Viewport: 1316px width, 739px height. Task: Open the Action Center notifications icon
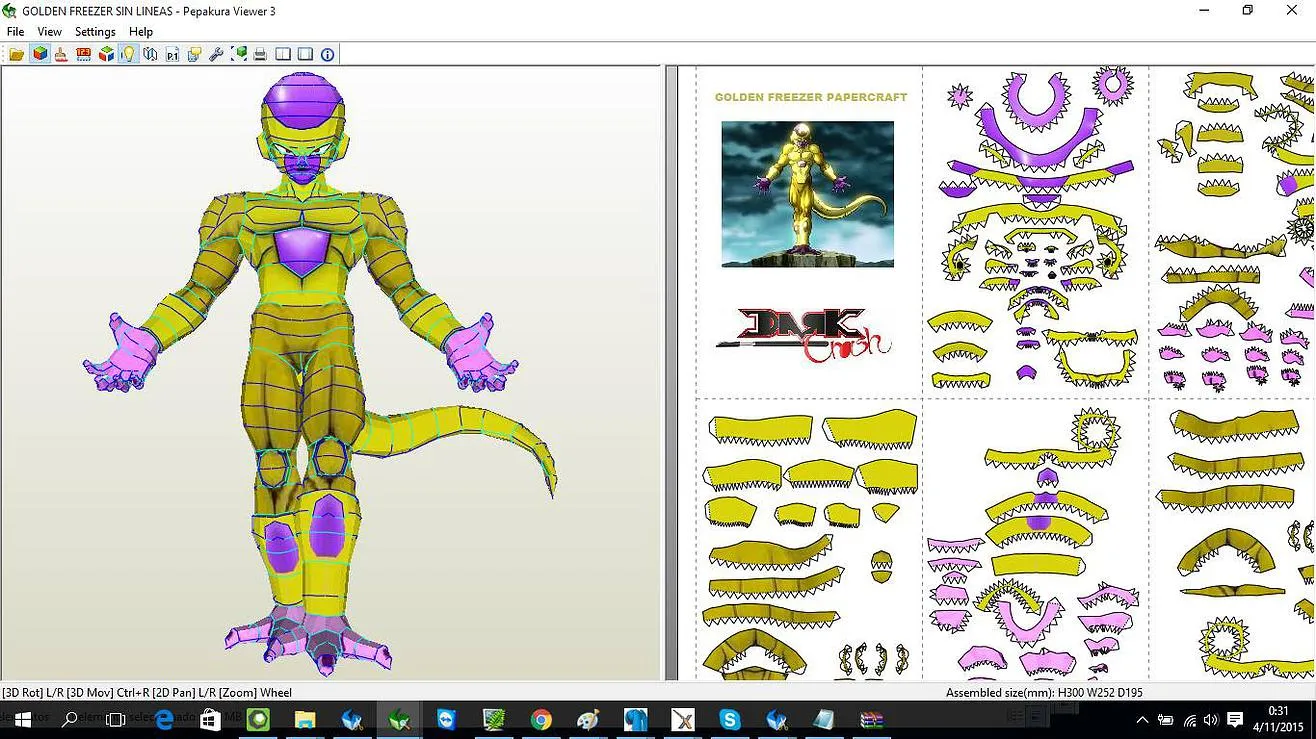1235,720
